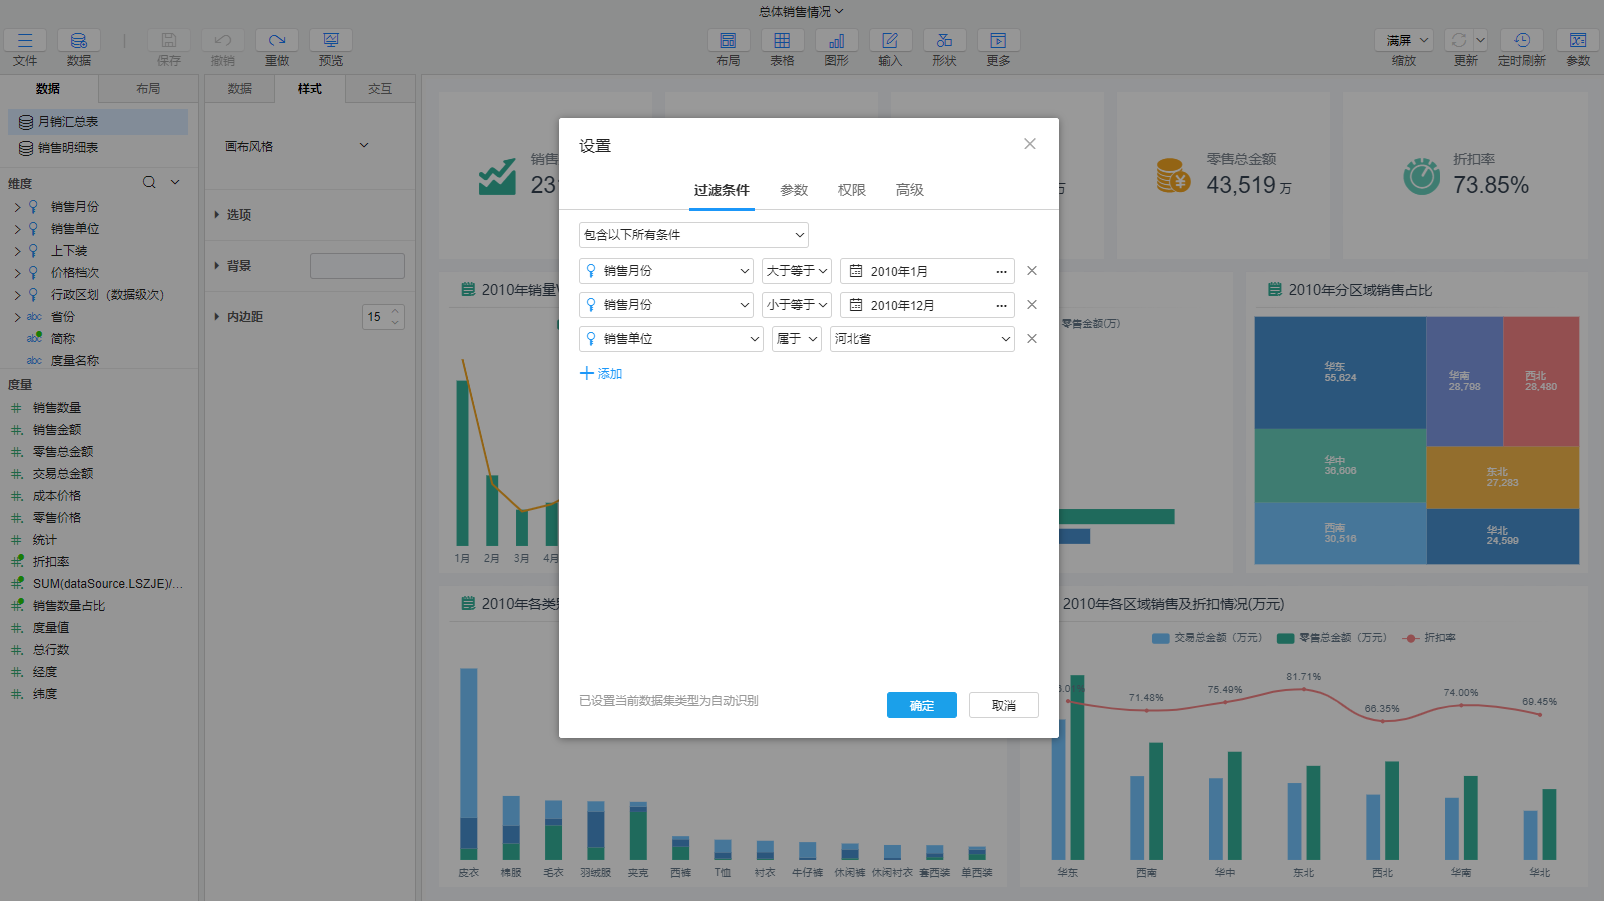Open the 预览 preview icon
1604x901 pixels.
(330, 41)
